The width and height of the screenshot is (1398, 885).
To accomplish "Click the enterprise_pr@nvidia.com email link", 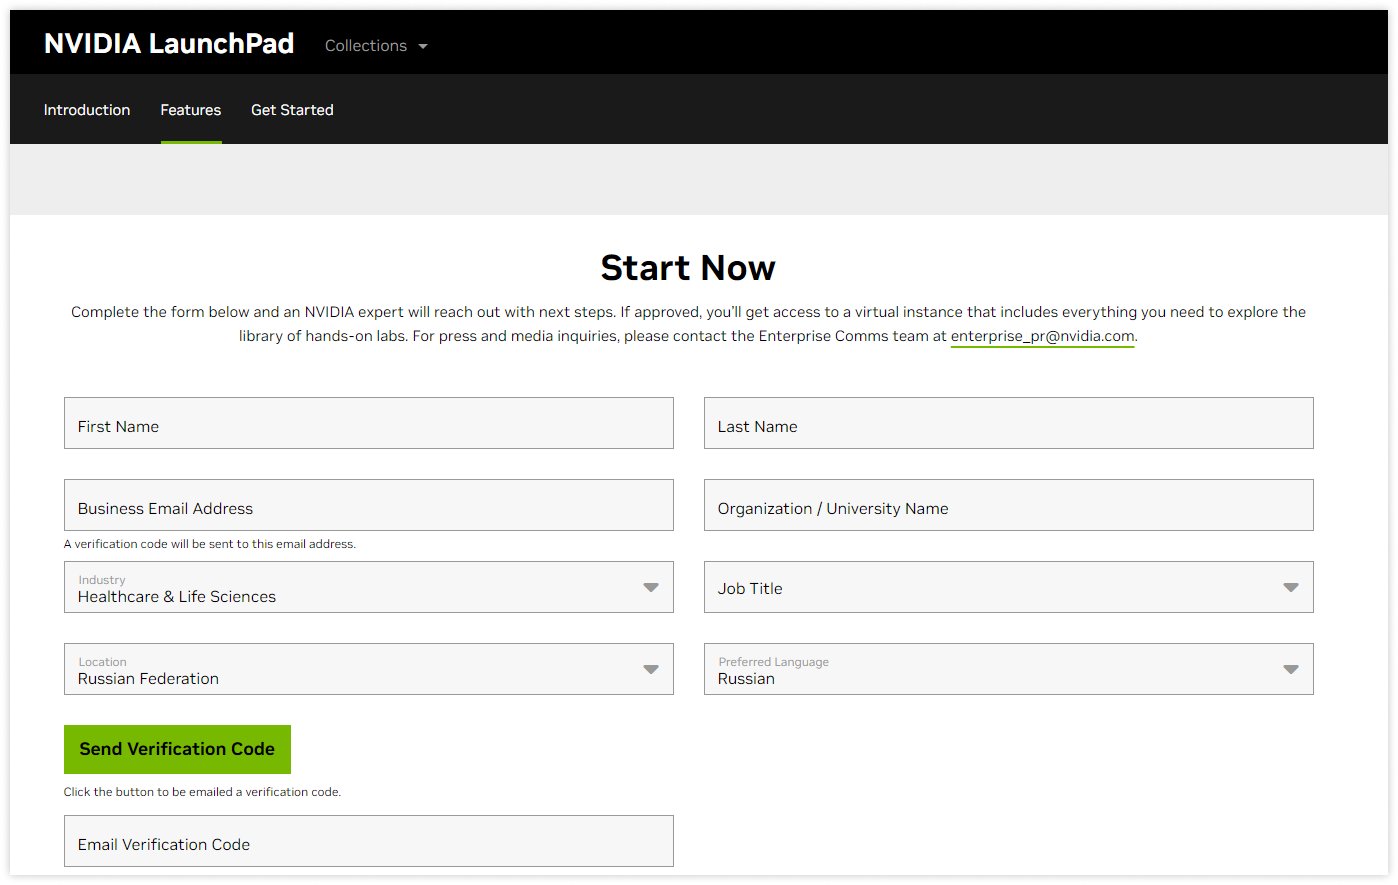I will pos(1042,336).
